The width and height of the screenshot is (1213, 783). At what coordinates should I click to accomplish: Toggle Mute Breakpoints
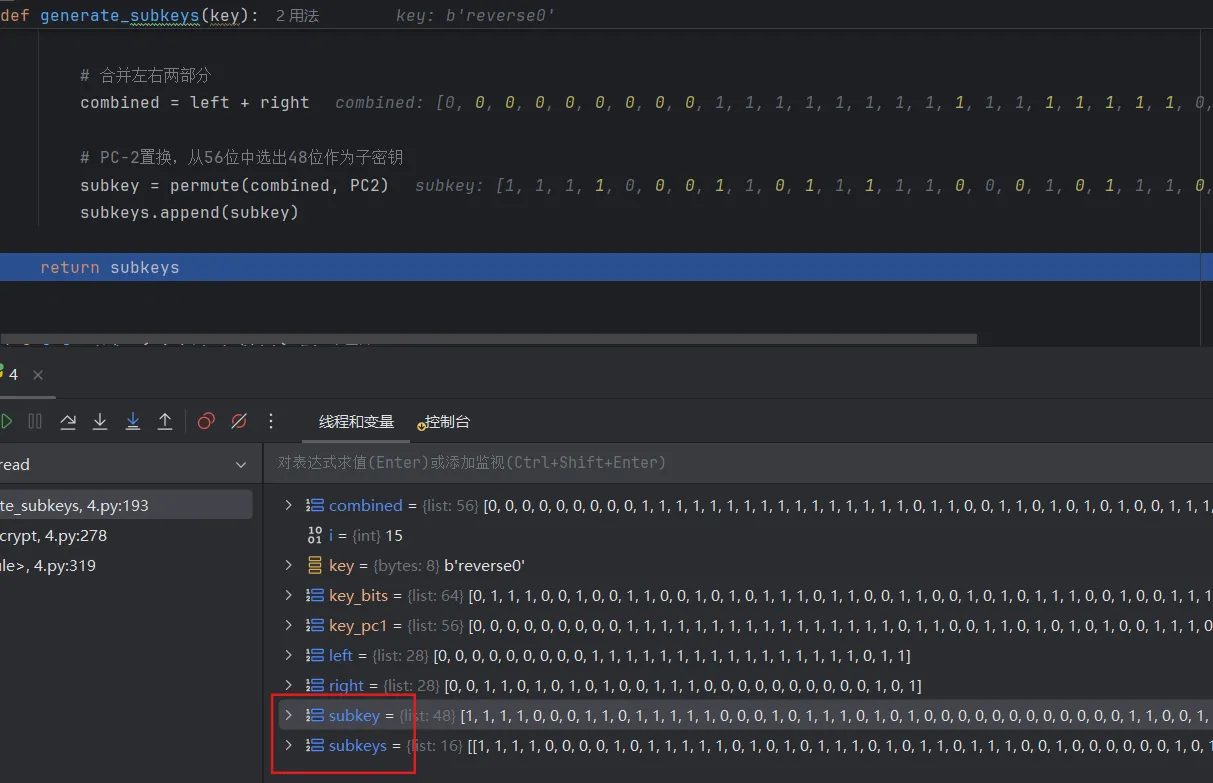pos(239,421)
